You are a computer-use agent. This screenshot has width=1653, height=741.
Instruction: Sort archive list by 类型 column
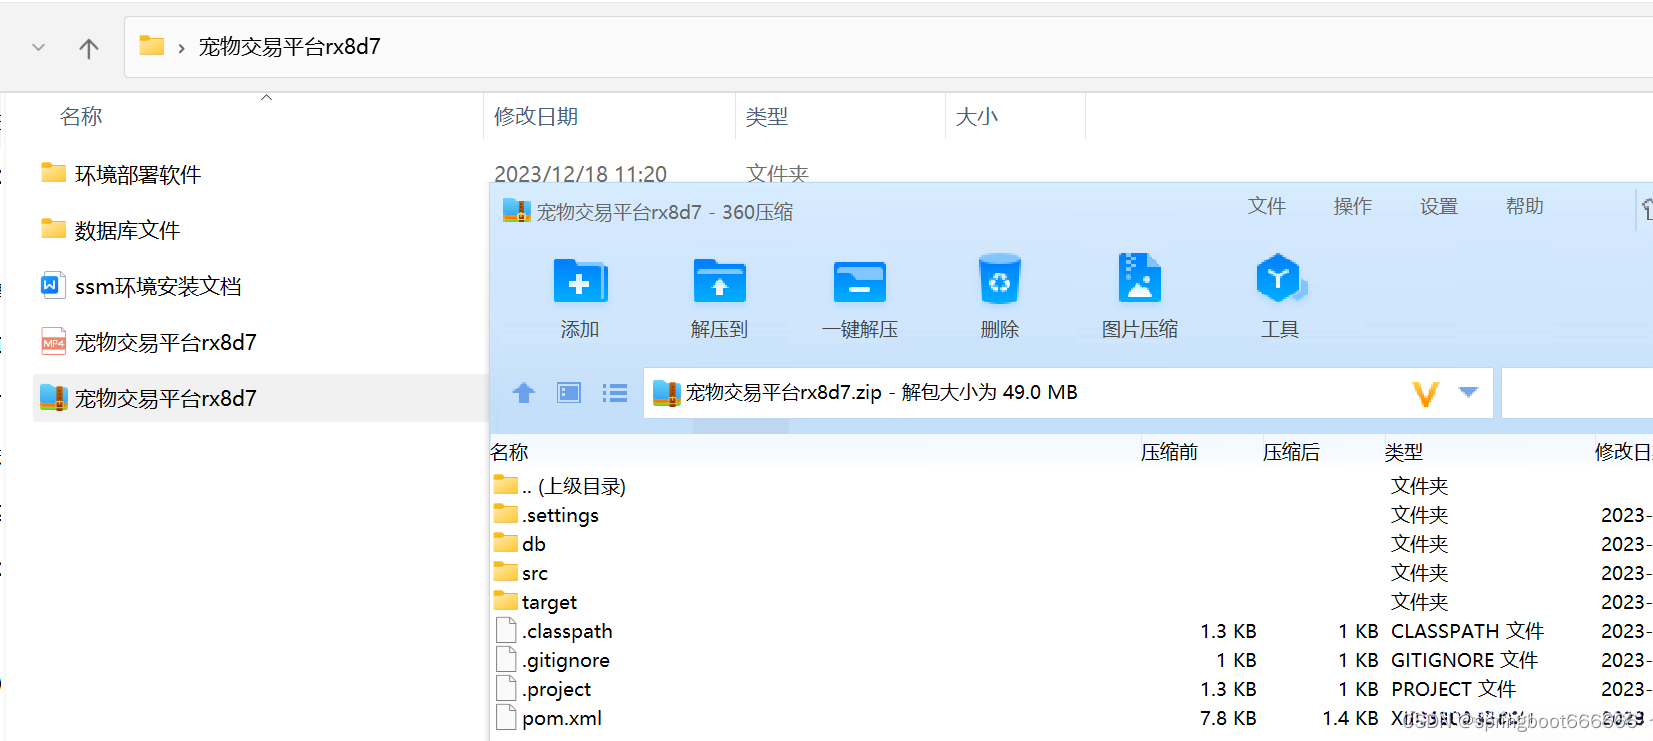tap(1404, 452)
